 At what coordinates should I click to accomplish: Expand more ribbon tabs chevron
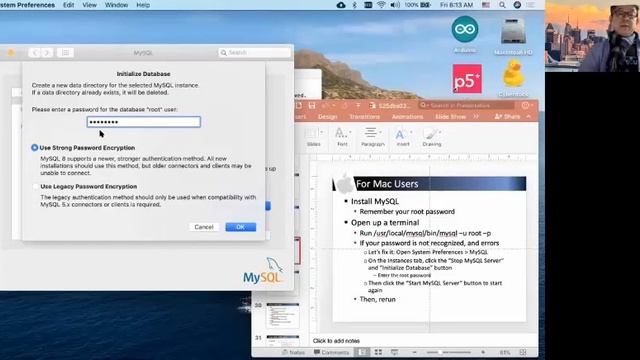(476, 117)
